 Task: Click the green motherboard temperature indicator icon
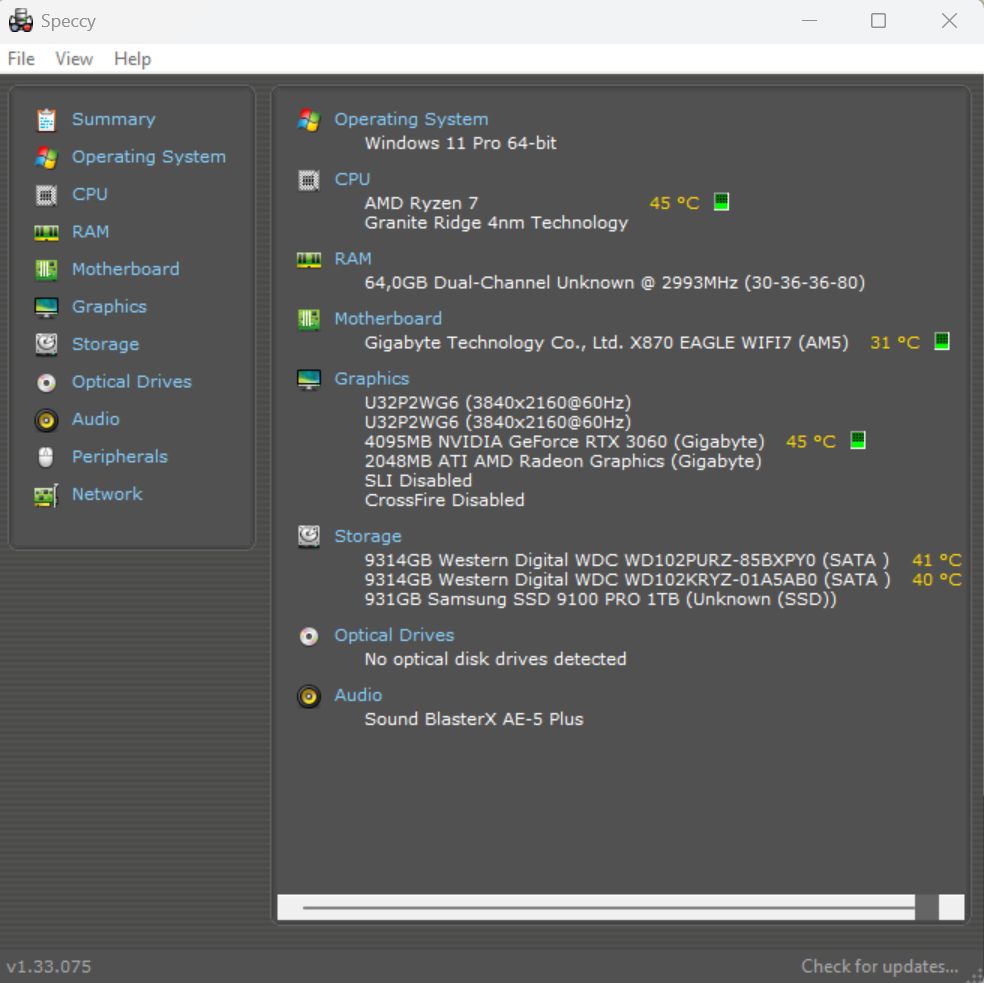pos(942,341)
